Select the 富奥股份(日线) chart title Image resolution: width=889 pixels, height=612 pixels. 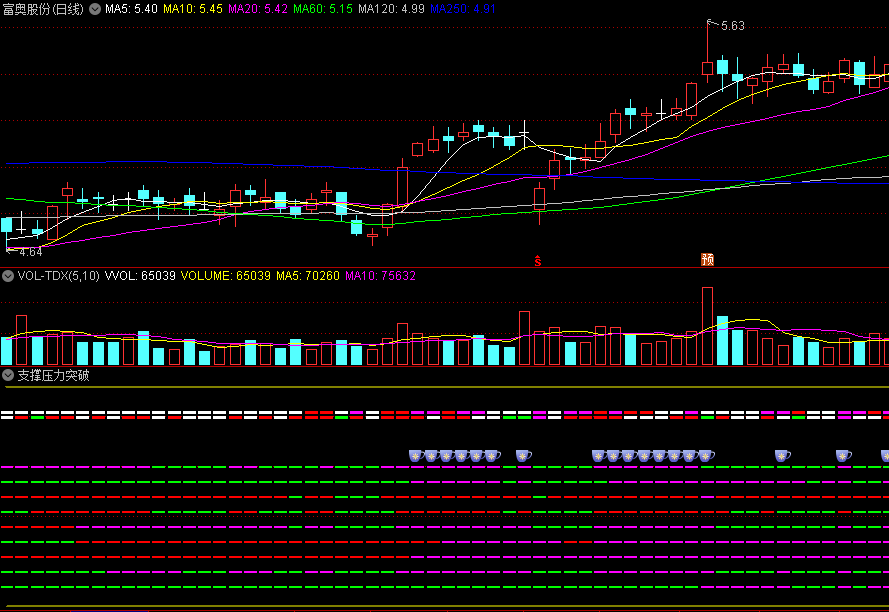point(43,9)
